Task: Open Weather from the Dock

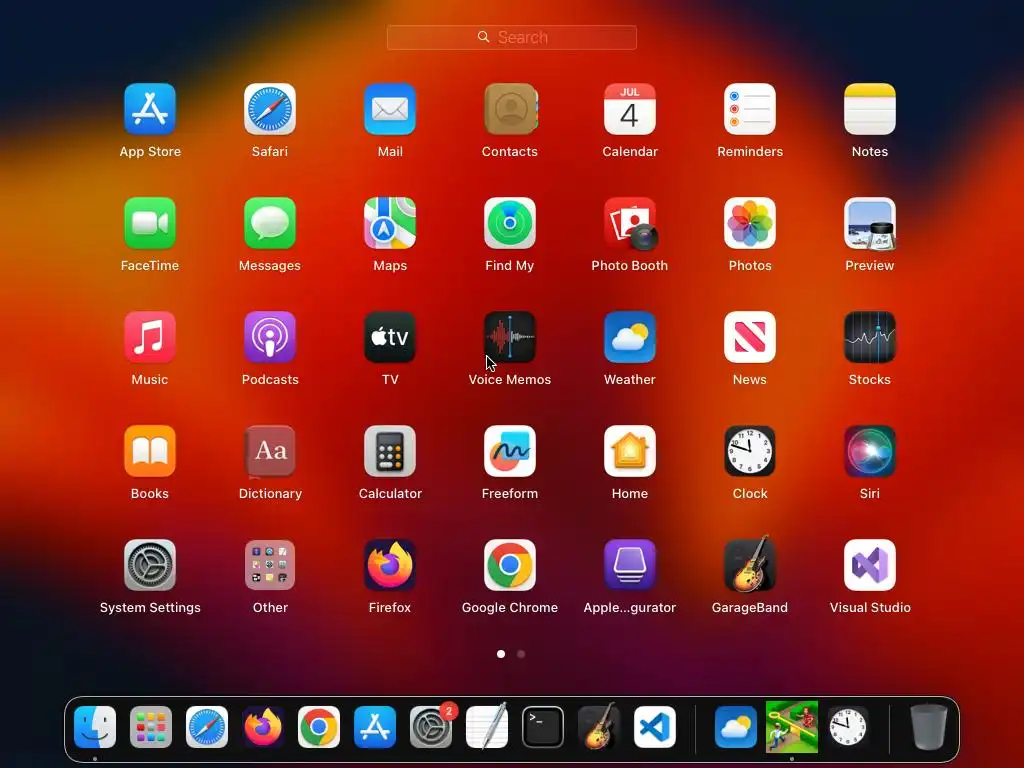Action: pyautogui.click(x=735, y=727)
